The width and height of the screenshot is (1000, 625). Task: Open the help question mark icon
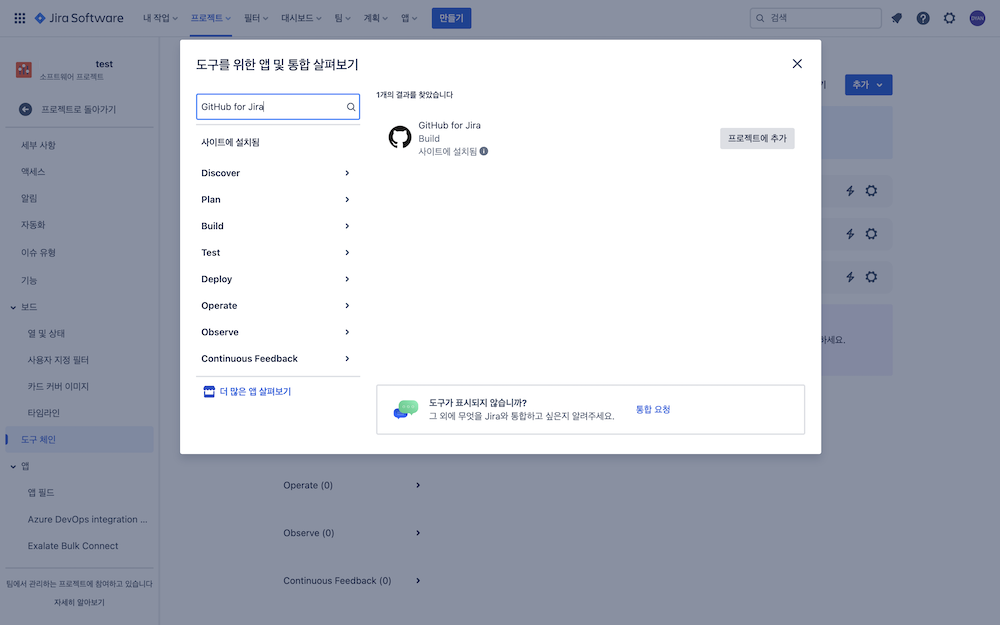pyautogui.click(x=923, y=18)
